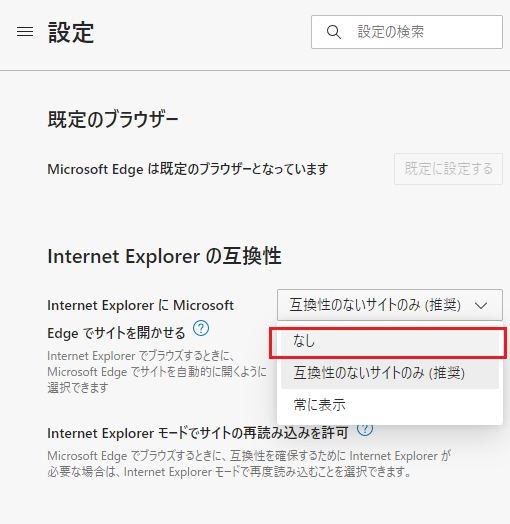Click the 設定 page title
The width and height of the screenshot is (510, 524).
click(71, 32)
